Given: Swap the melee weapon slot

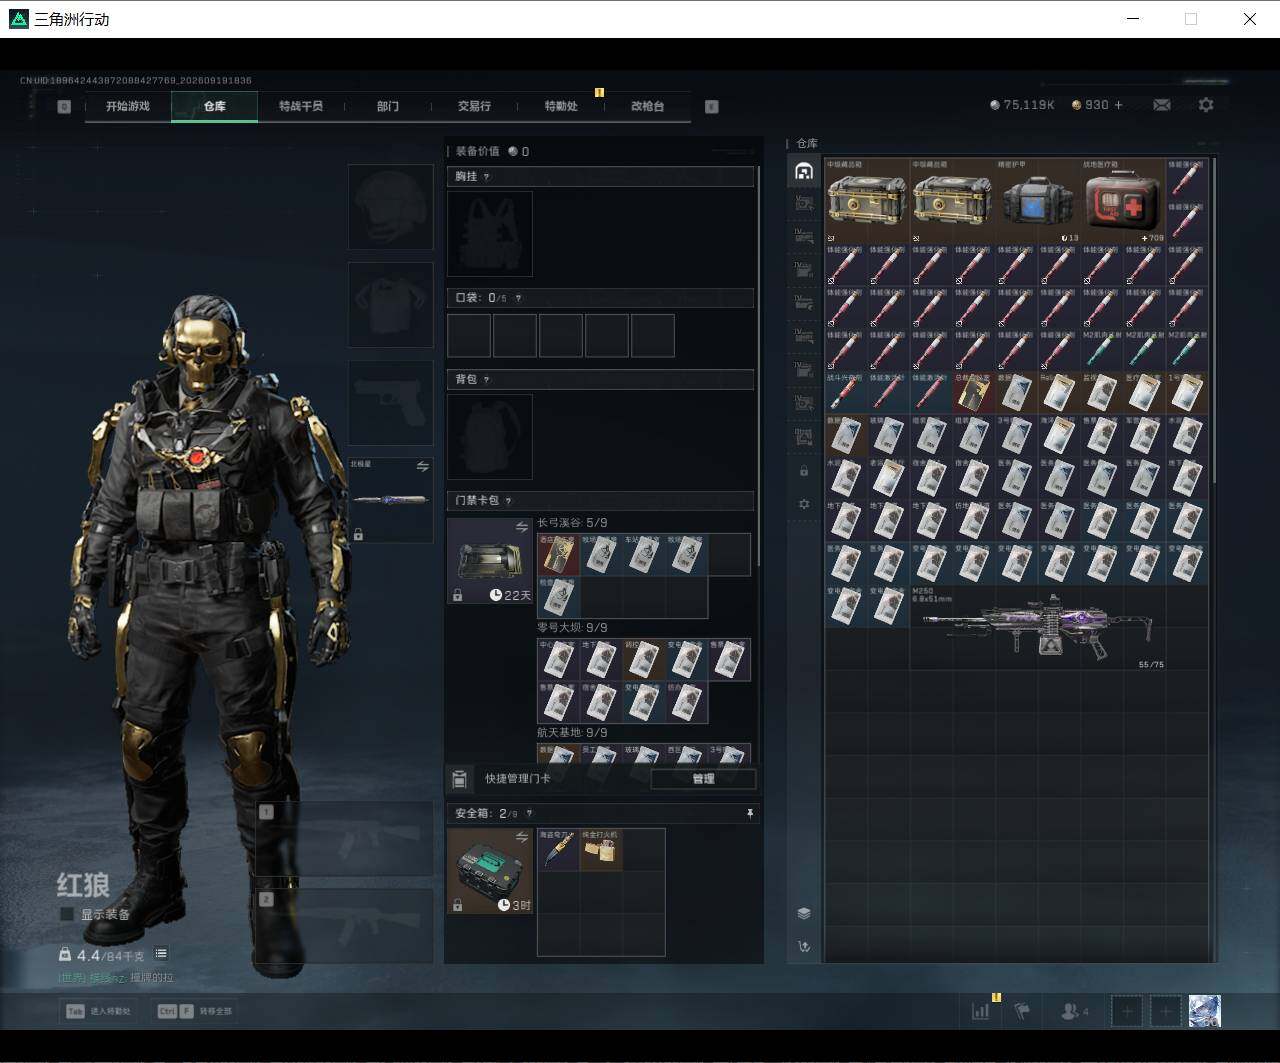Looking at the screenshot, I should (x=422, y=466).
